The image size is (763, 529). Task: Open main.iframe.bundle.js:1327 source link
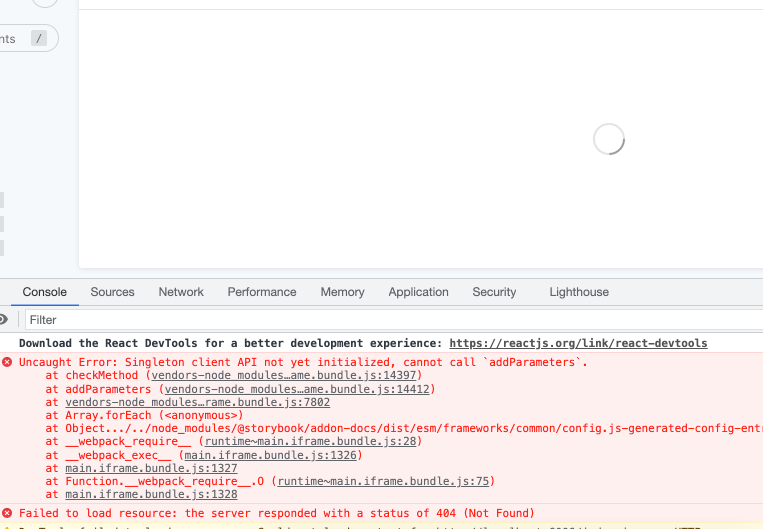coord(151,468)
